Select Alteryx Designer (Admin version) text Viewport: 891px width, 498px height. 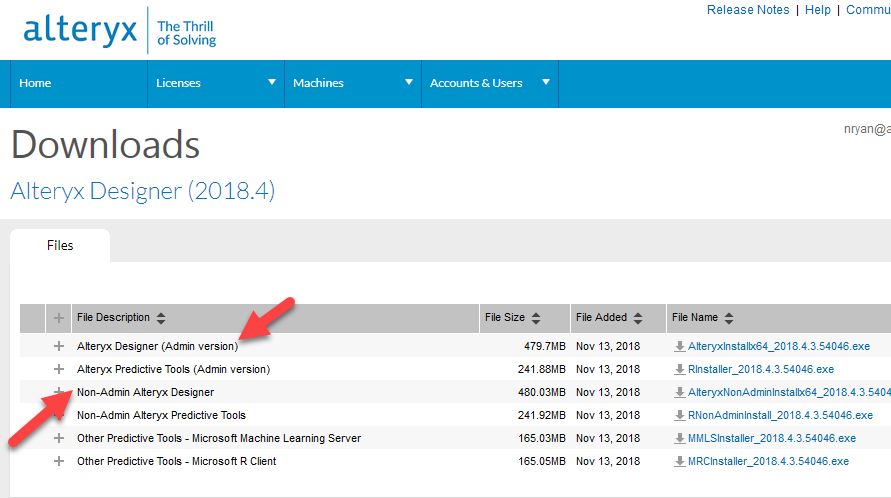tap(157, 346)
